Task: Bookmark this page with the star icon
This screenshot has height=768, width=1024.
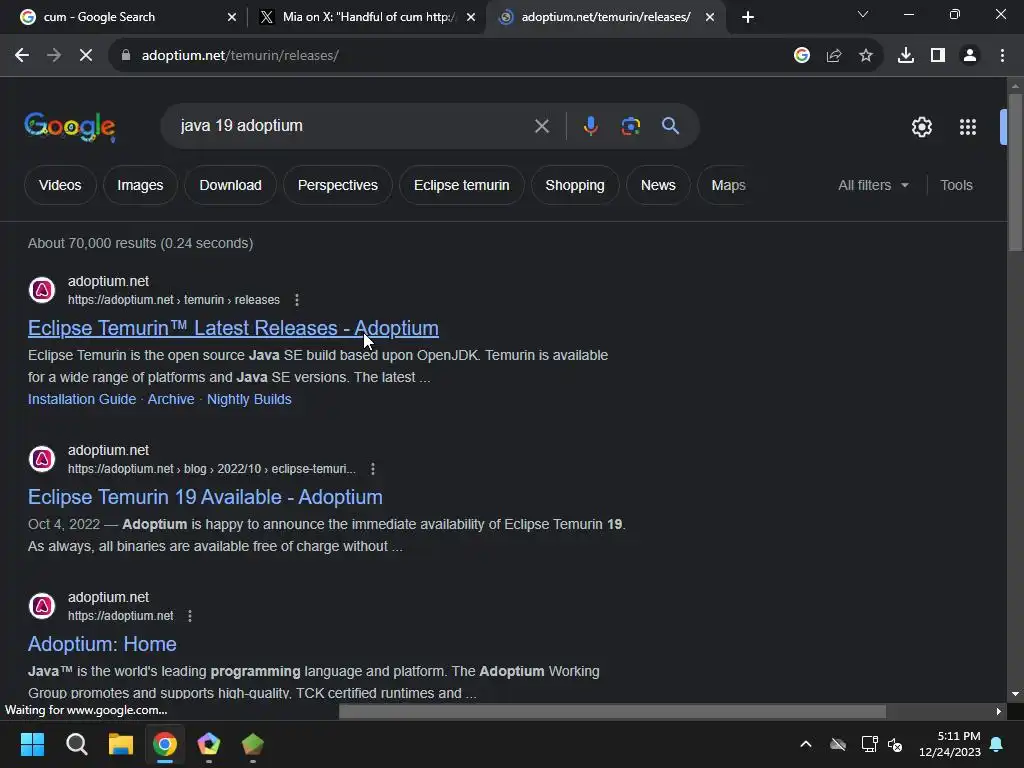Action: (866, 56)
